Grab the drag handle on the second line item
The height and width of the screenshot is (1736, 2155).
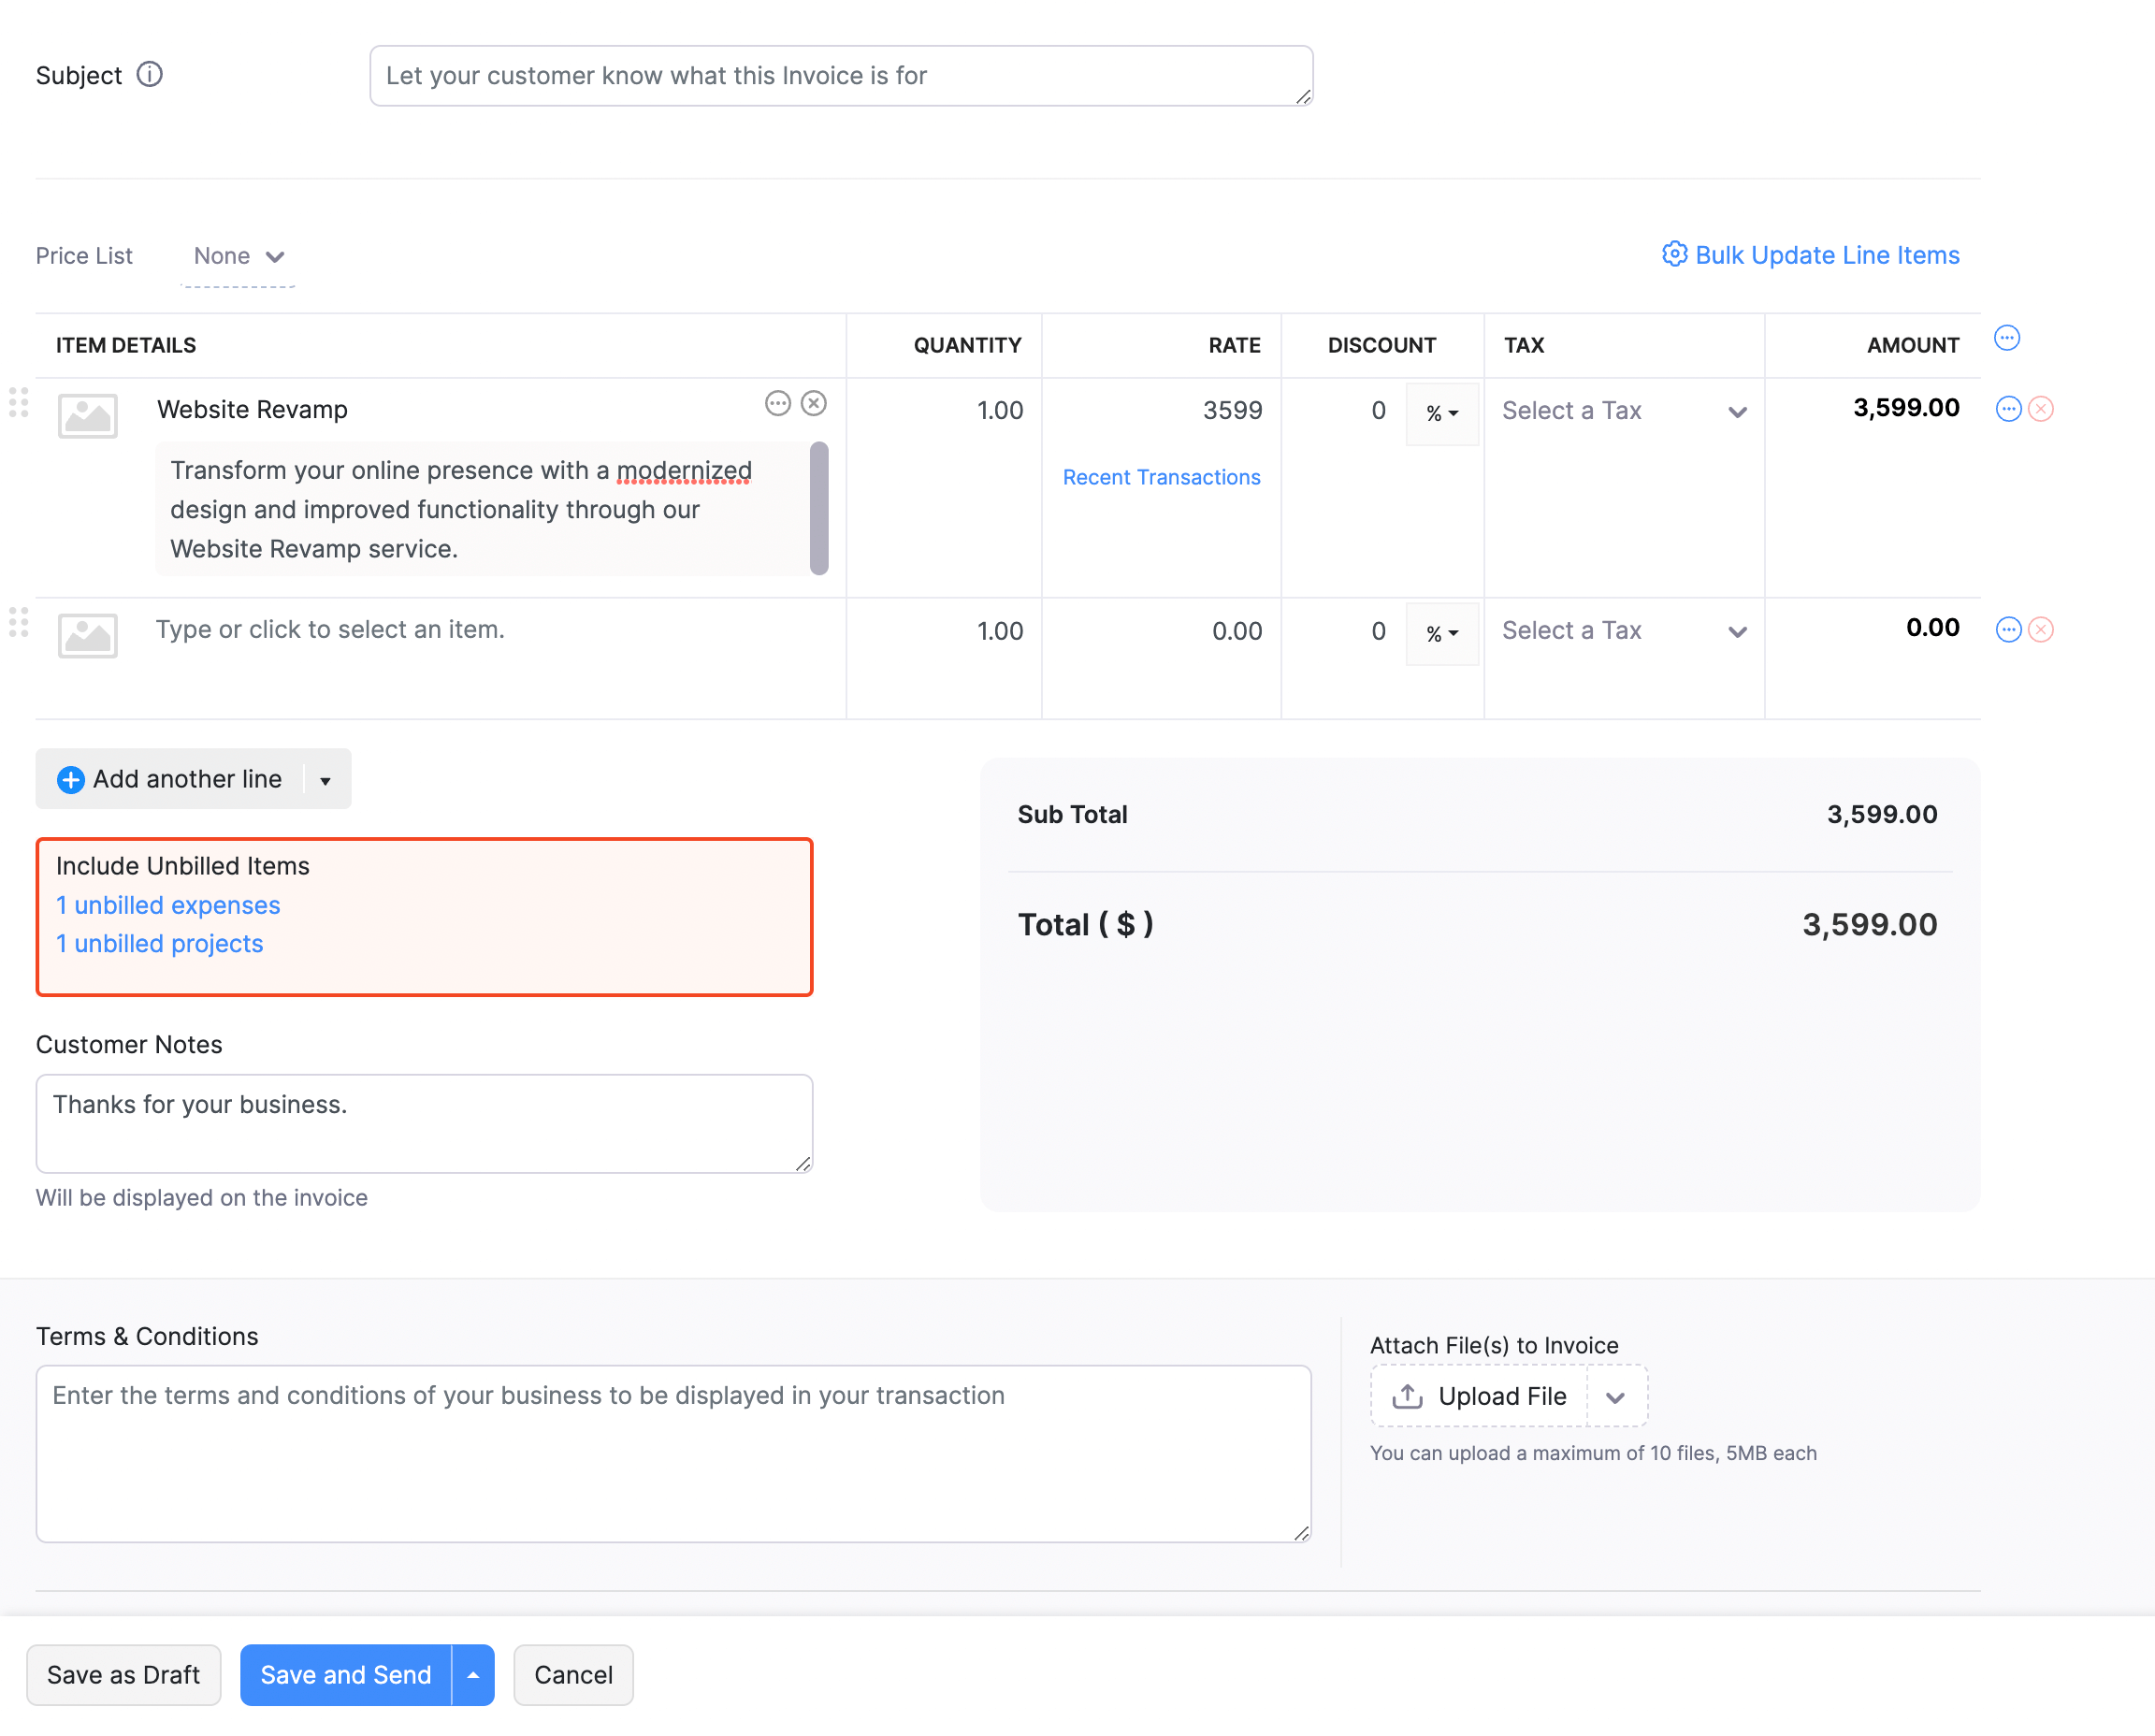(x=17, y=623)
